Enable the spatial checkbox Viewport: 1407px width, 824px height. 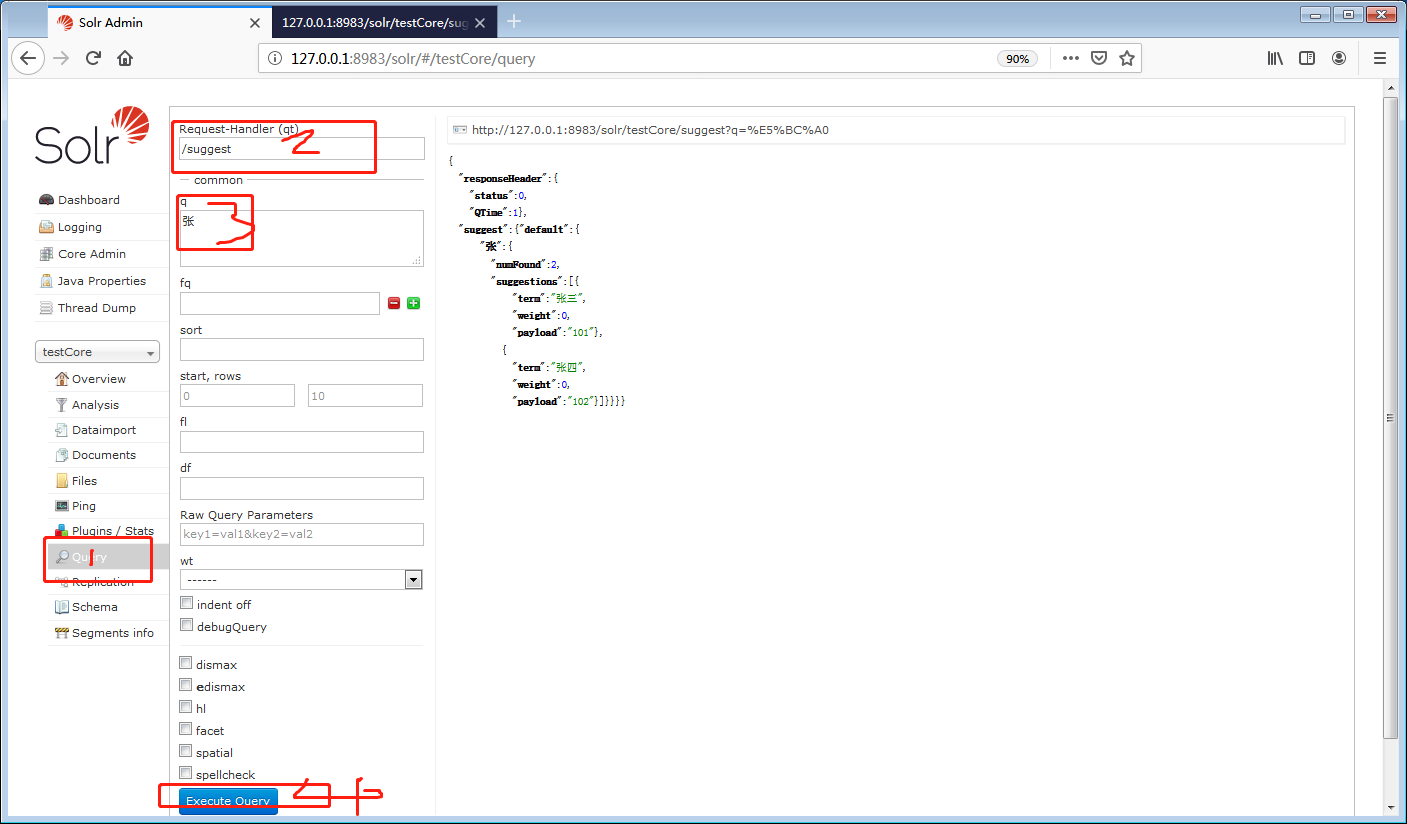point(186,751)
